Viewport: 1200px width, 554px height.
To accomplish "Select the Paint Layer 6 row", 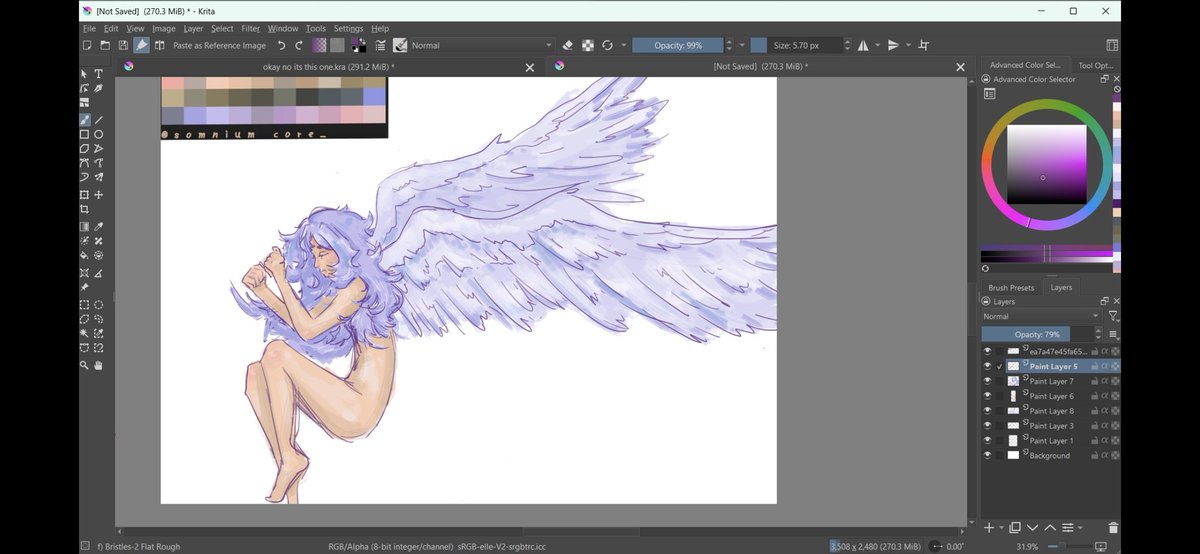I will click(1050, 396).
